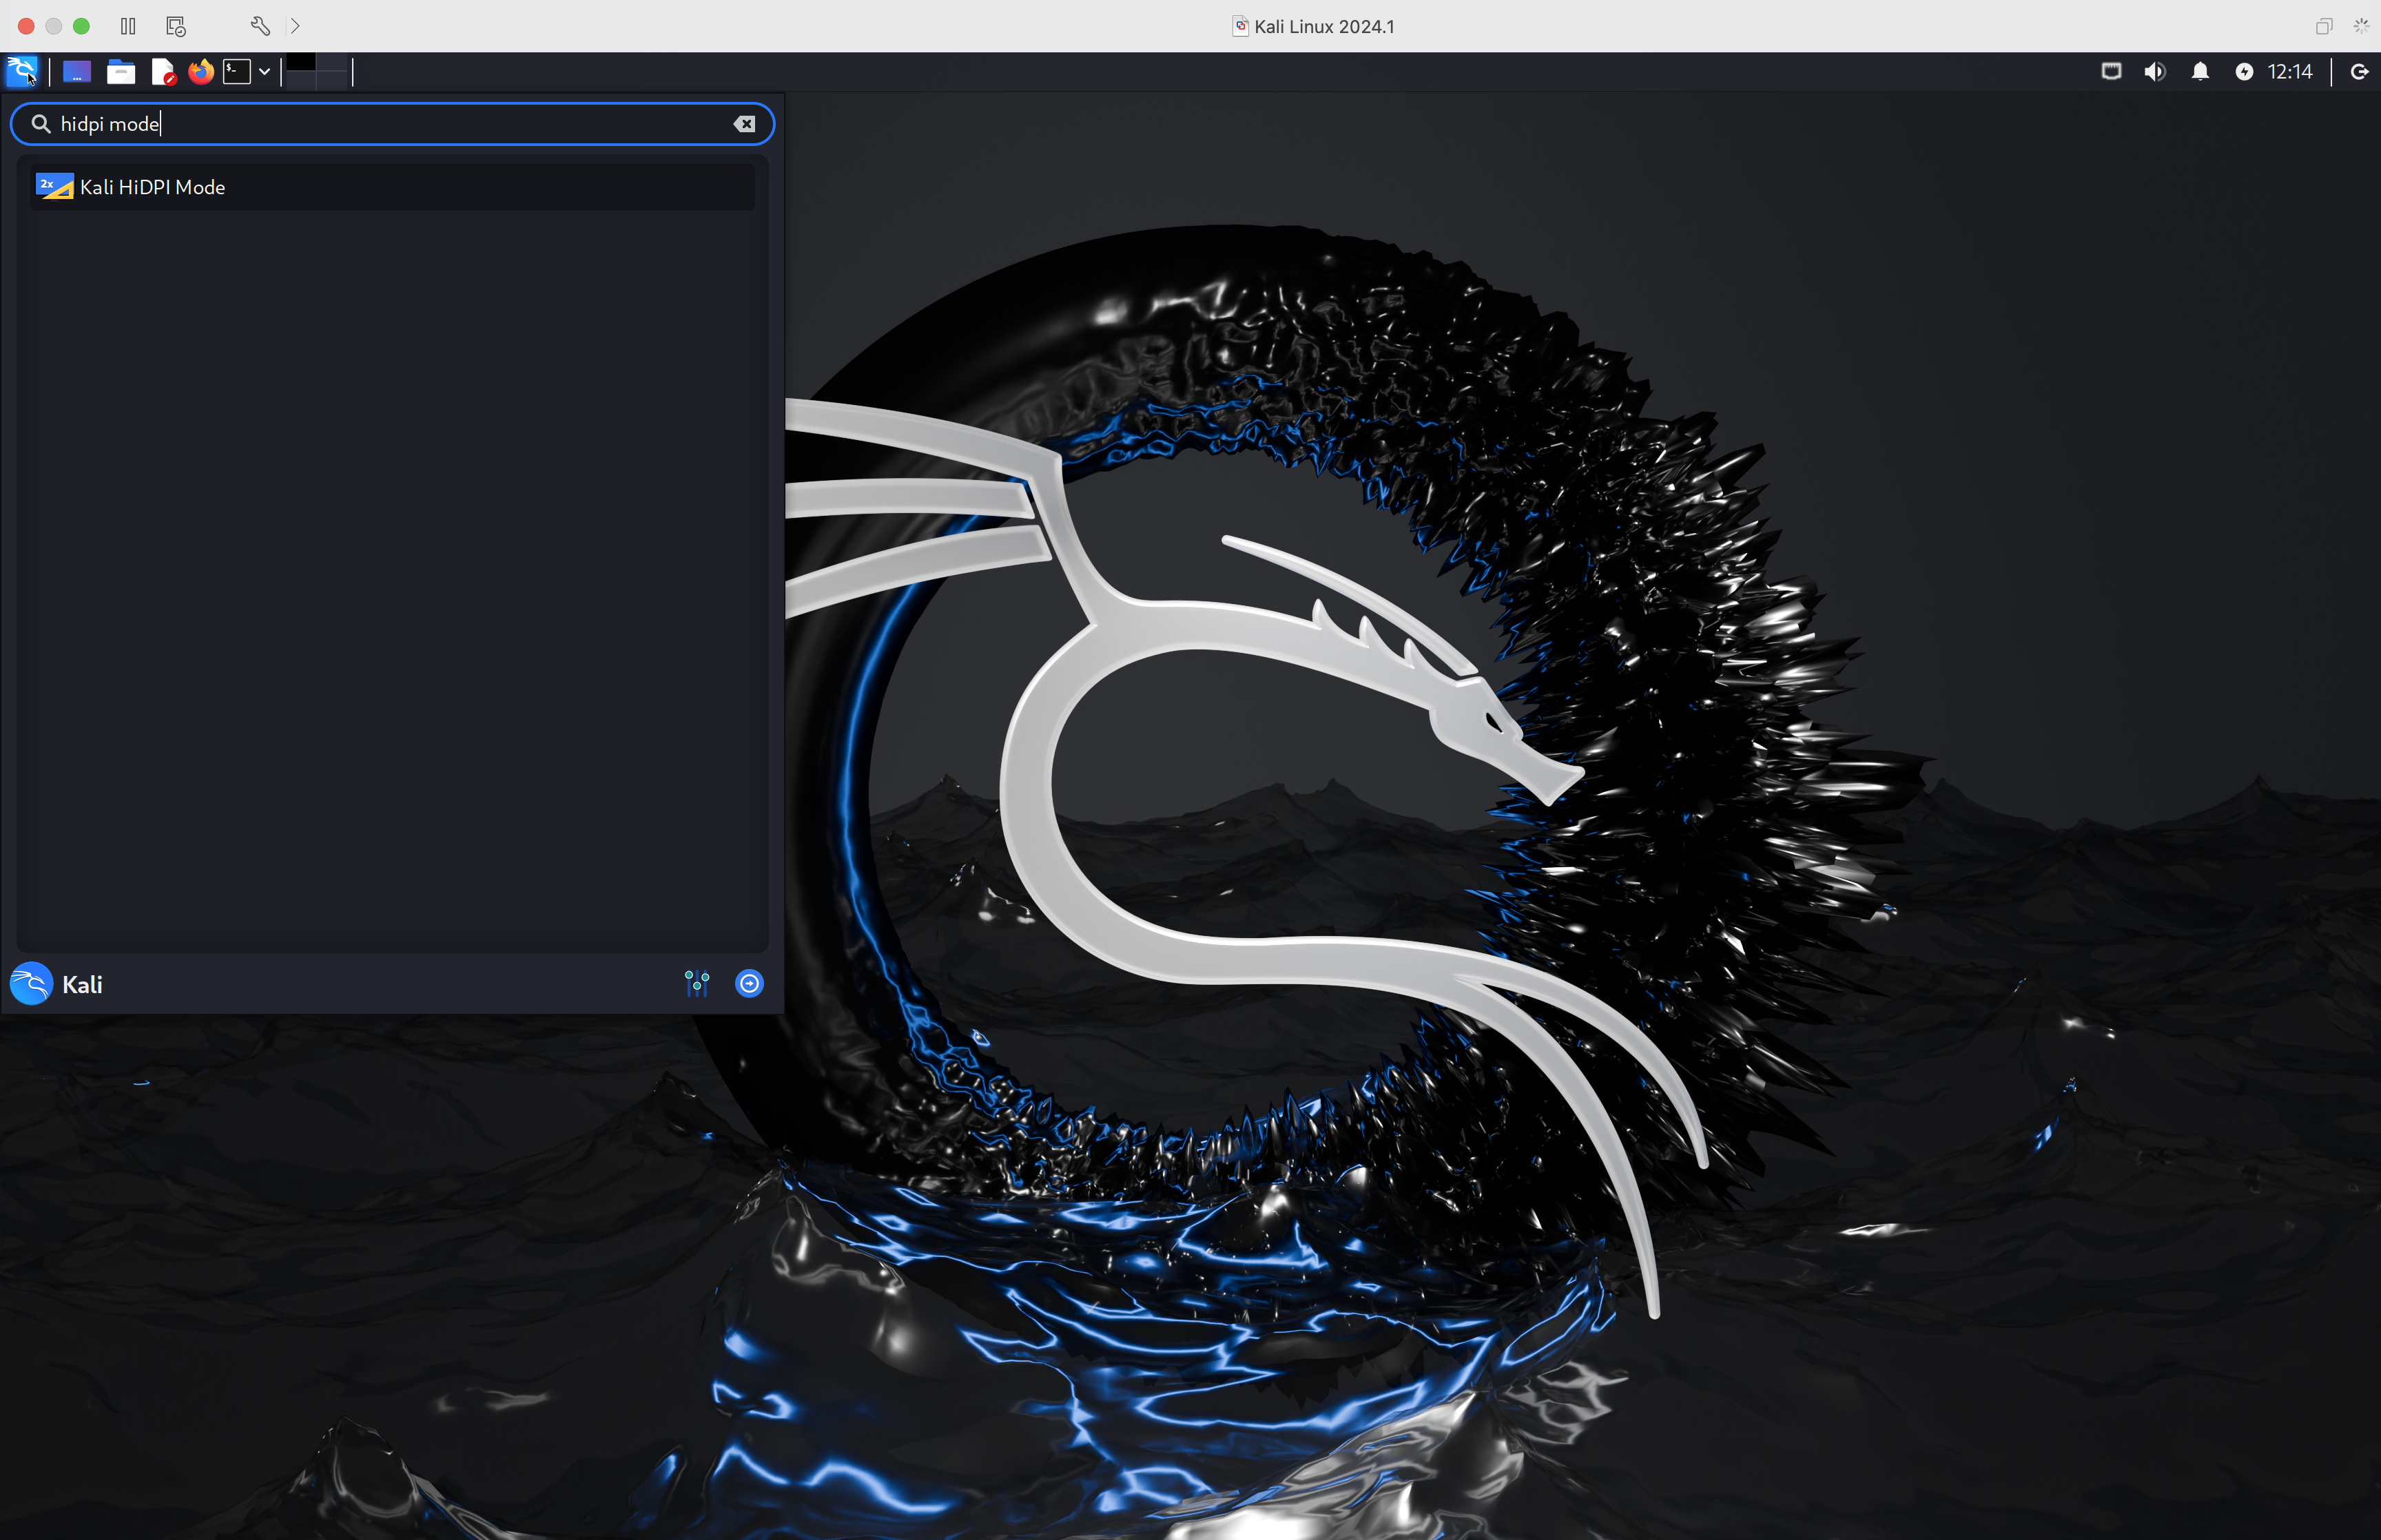Open the volume control tray icon
The width and height of the screenshot is (2381, 1540).
click(x=2155, y=71)
